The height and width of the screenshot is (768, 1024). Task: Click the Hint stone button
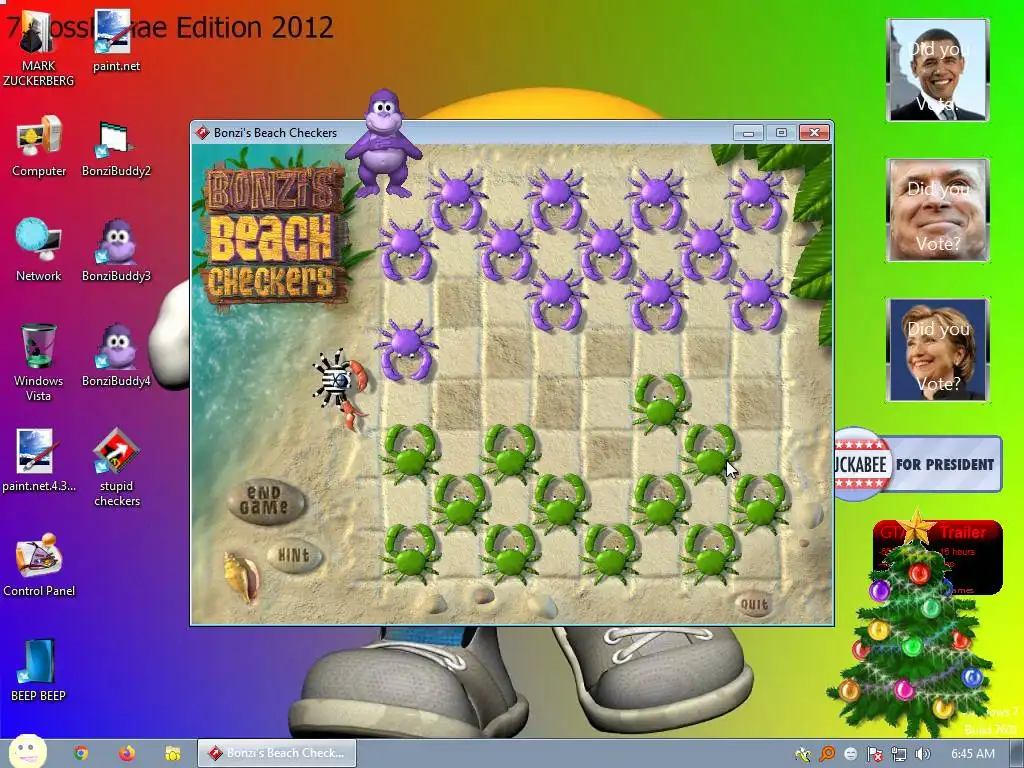293,556
